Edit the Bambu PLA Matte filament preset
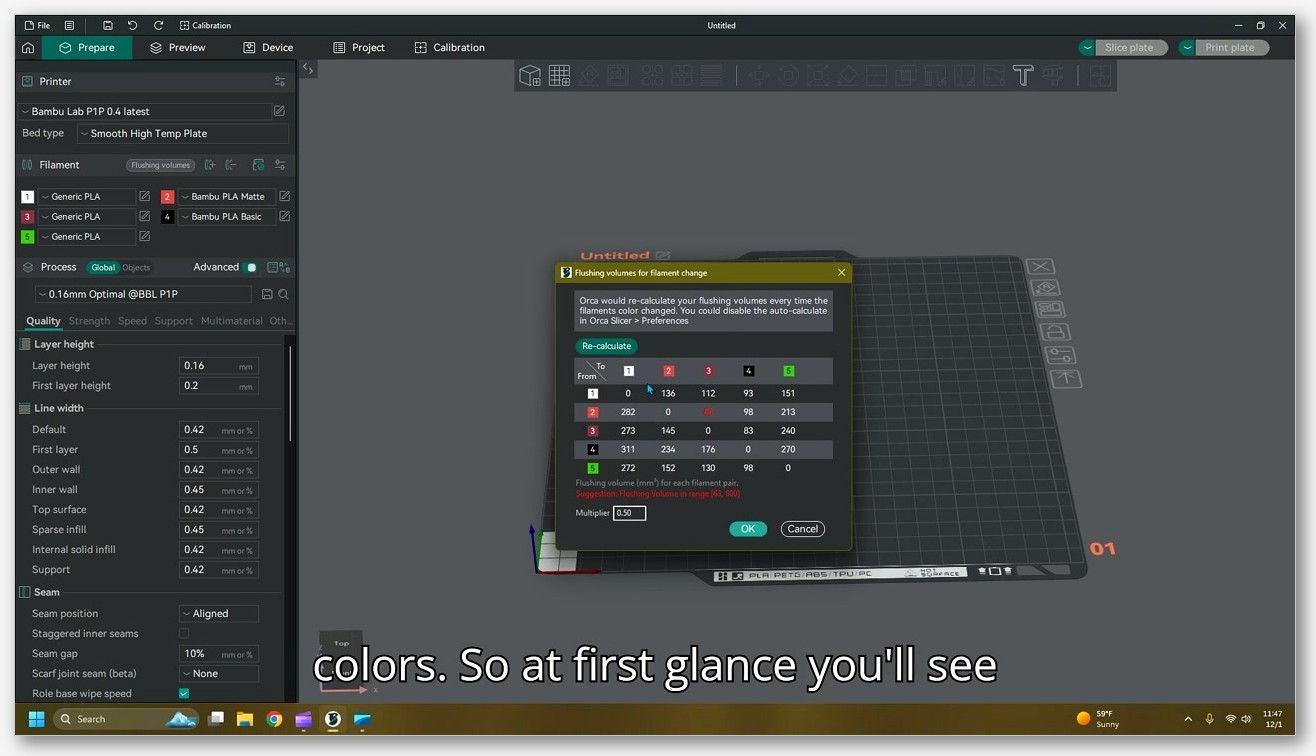The width and height of the screenshot is (1316, 756). (285, 196)
